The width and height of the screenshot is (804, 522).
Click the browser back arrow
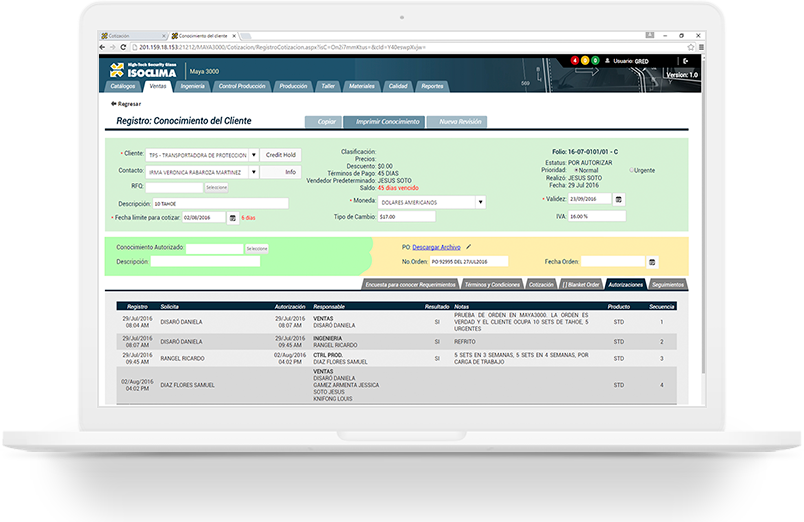coord(103,47)
